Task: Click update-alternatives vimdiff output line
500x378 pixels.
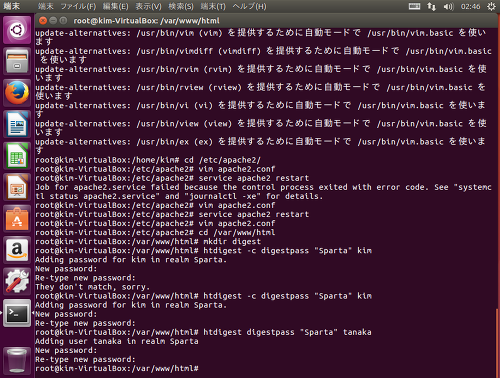Action: pos(263,55)
